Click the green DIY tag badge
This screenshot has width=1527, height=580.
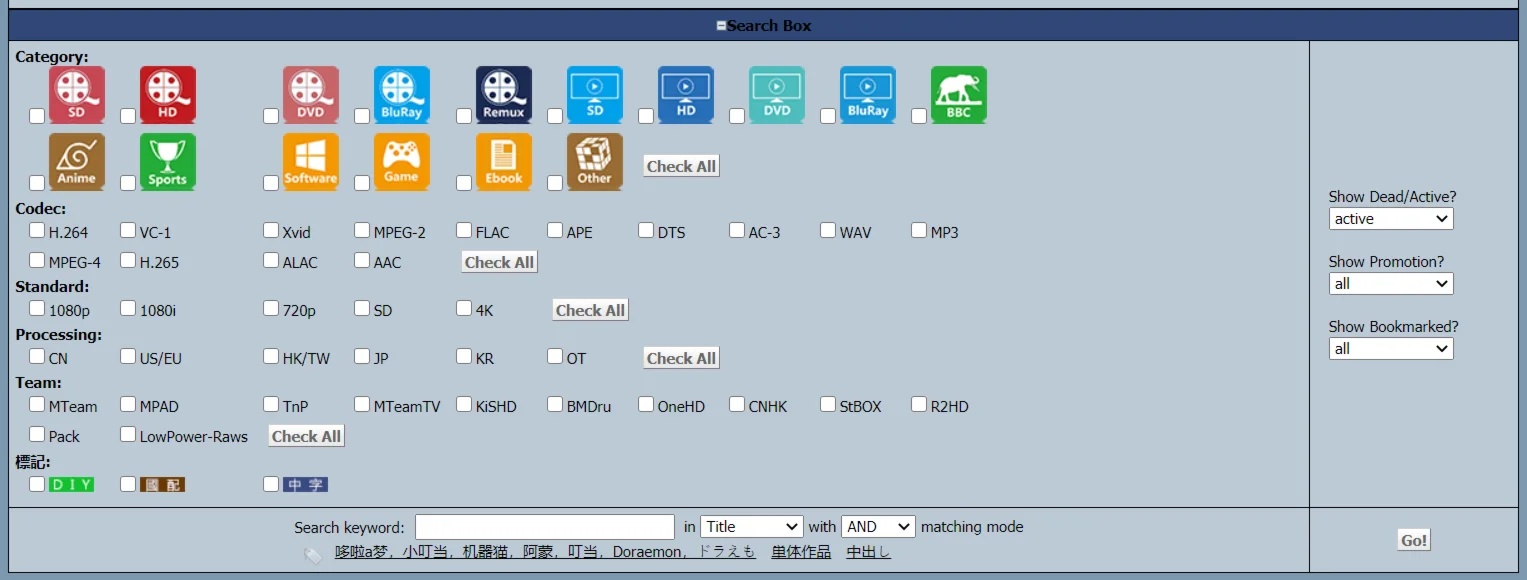pyautogui.click(x=71, y=485)
